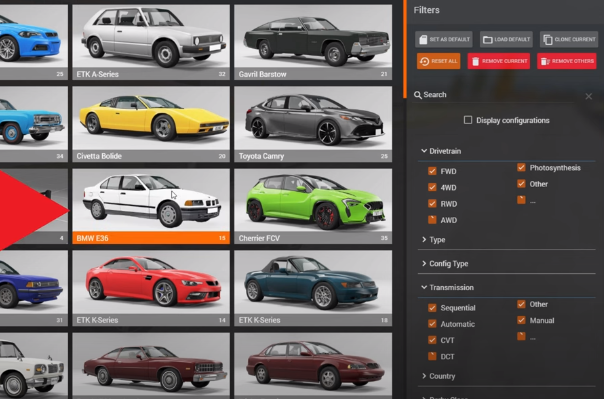
Task: Click the Reset All button
Action: tap(438, 61)
